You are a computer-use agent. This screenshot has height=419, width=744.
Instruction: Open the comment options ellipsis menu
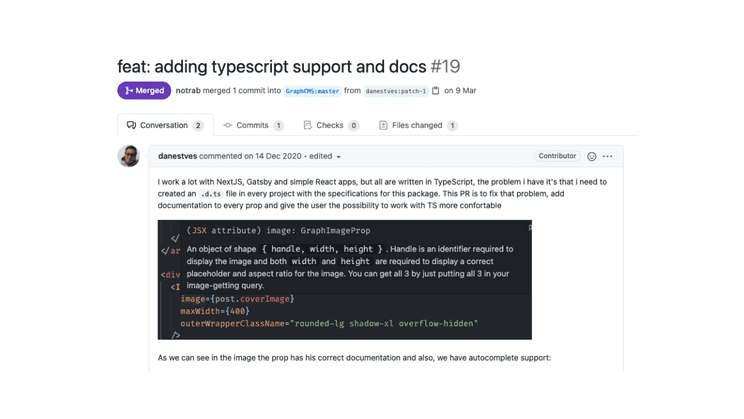tap(608, 156)
